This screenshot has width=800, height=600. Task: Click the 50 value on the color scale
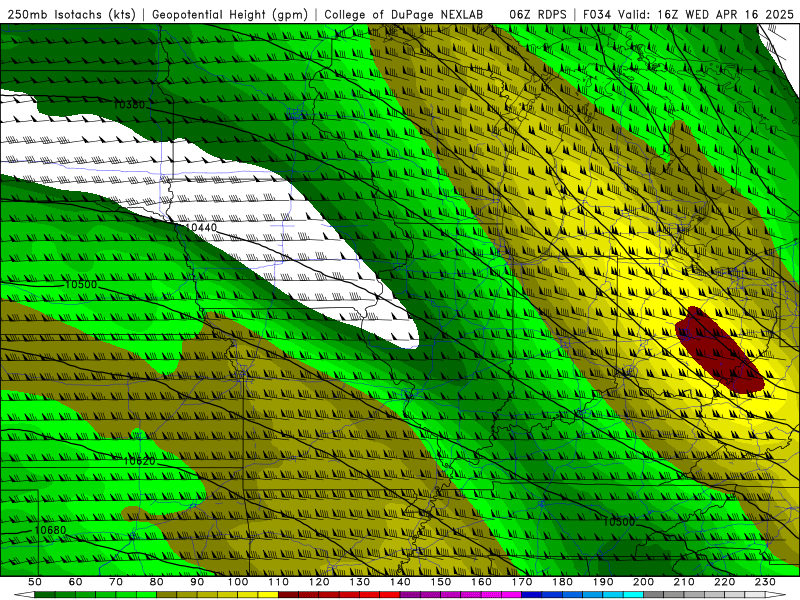(35, 582)
